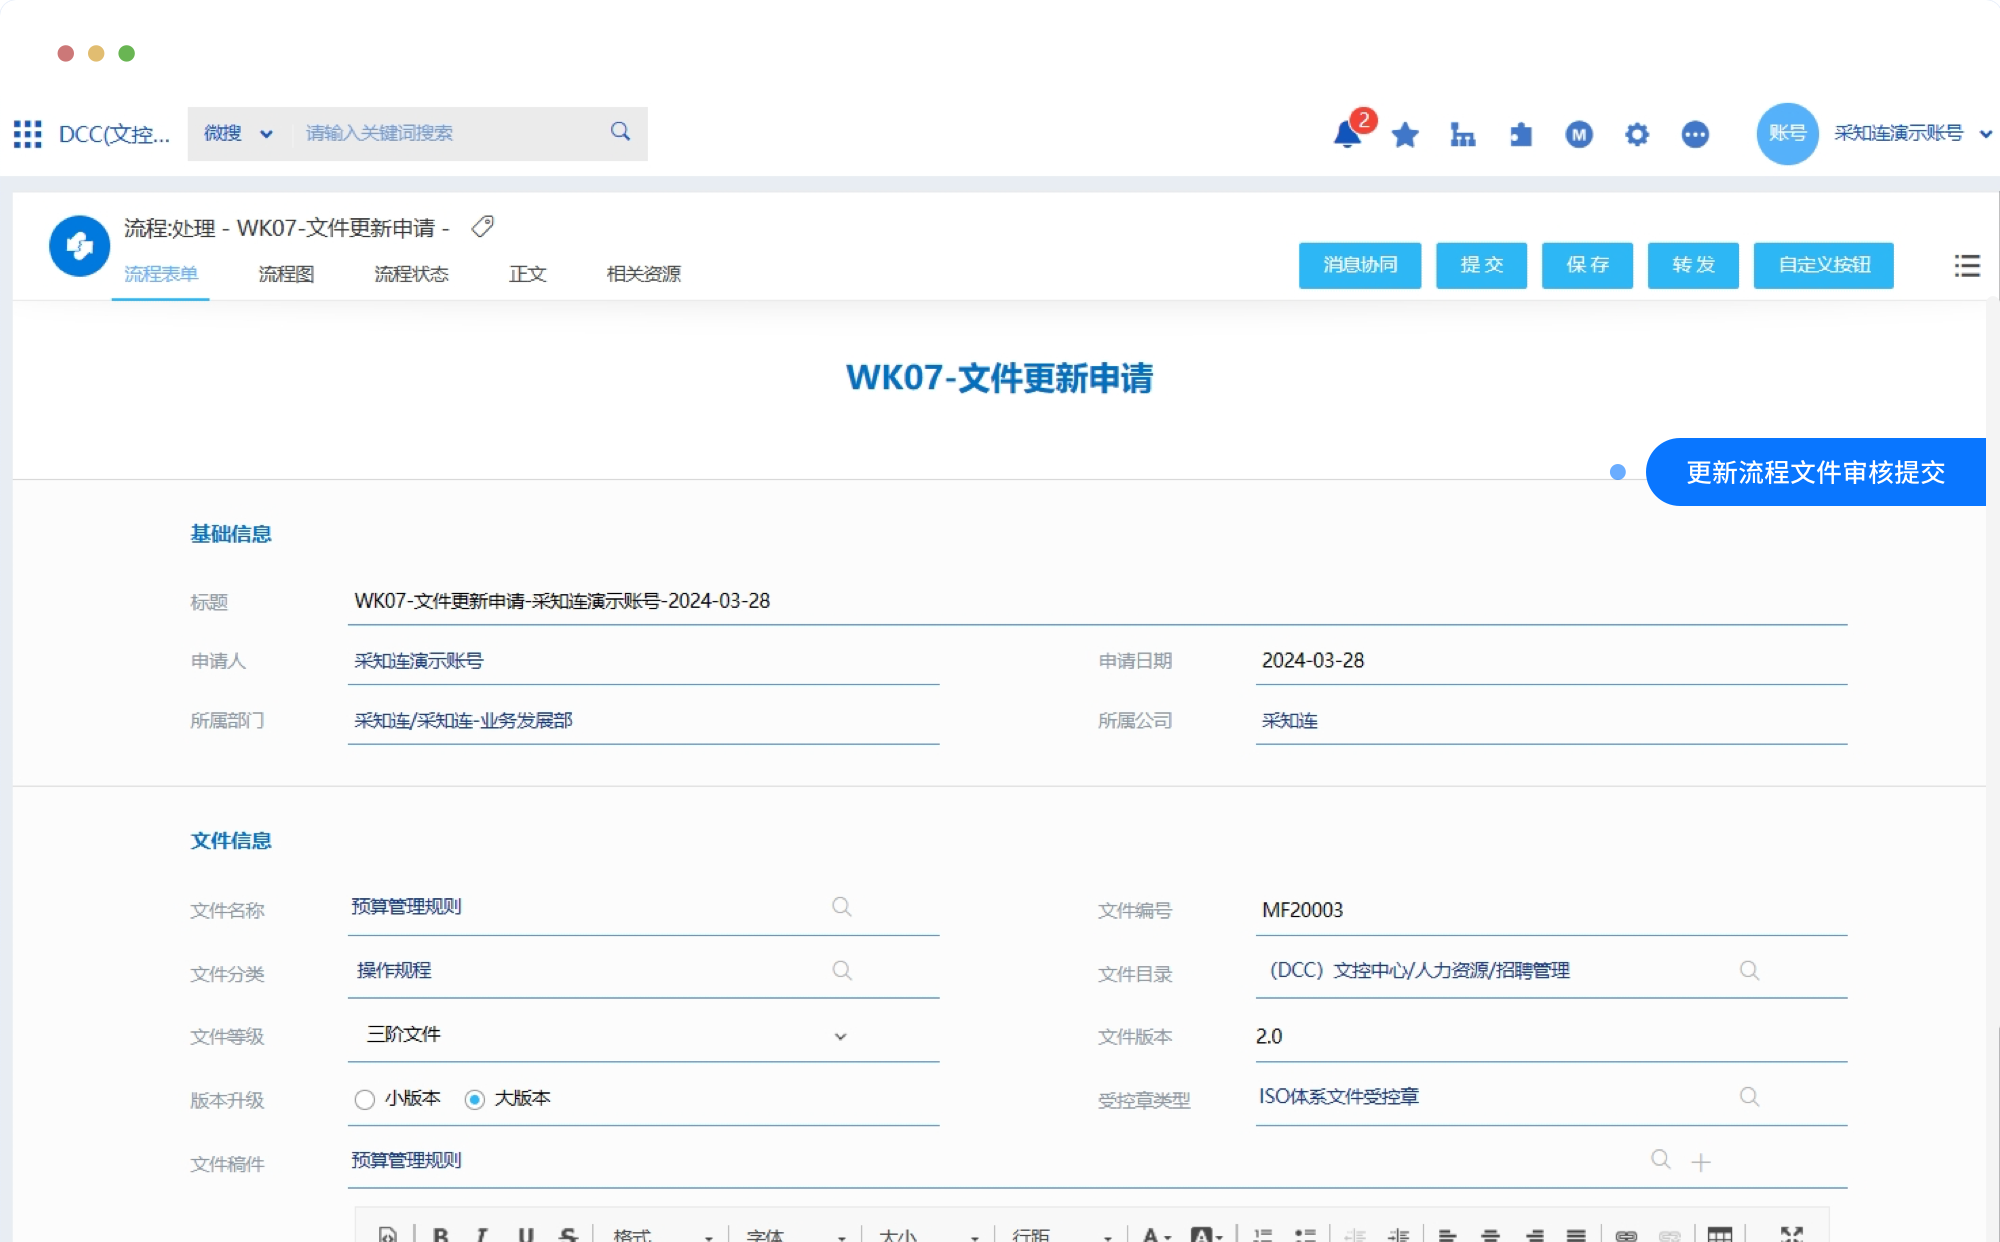
Task: Open the app grid launcher icon
Action: point(28,134)
